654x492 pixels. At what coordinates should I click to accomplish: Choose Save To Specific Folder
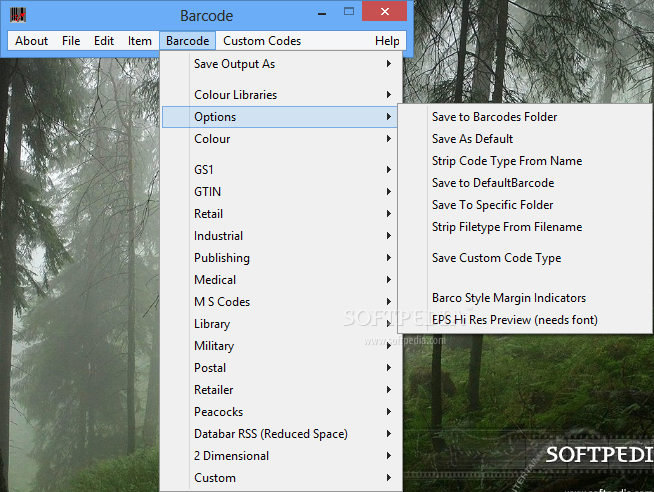pos(525,205)
